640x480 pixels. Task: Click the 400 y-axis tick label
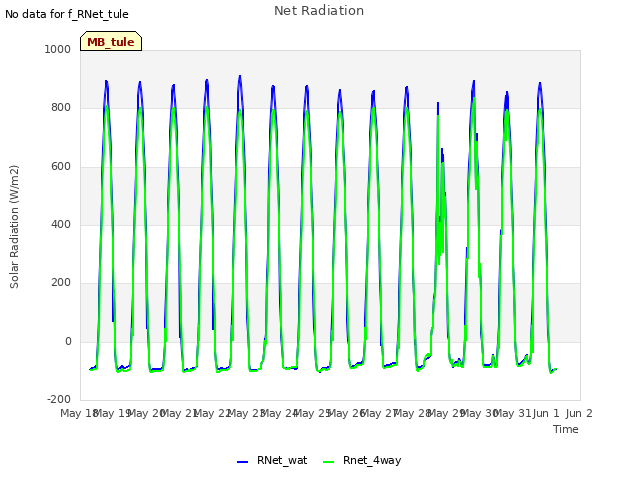[61, 224]
